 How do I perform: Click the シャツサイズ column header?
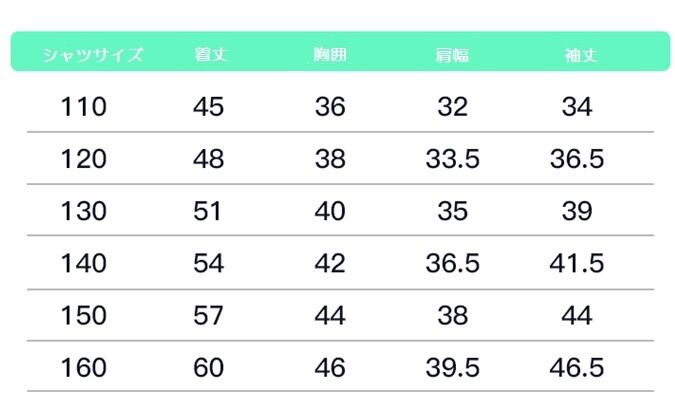point(93,55)
